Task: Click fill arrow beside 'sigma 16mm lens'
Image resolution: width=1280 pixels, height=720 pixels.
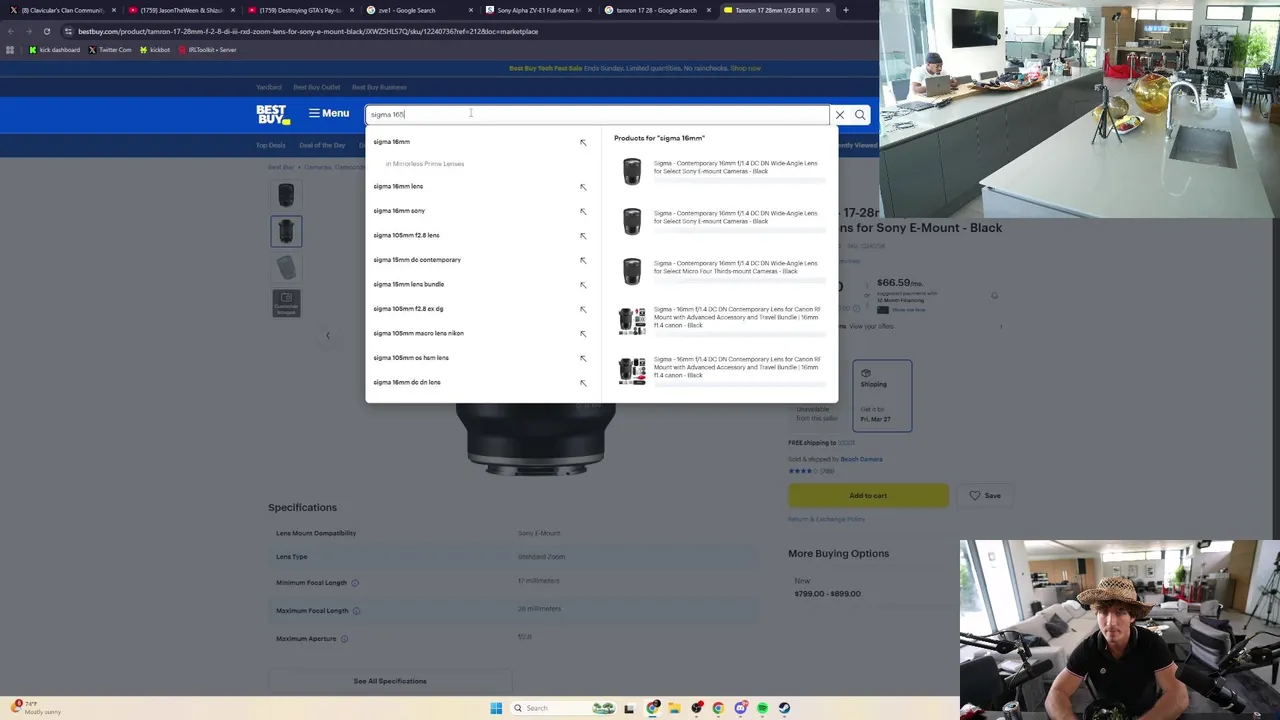Action: pos(583,187)
